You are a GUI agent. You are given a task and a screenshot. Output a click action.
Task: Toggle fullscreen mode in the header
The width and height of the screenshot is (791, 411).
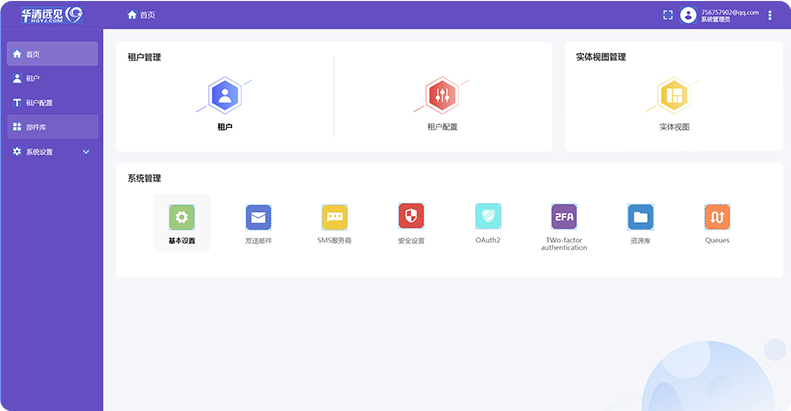click(668, 15)
